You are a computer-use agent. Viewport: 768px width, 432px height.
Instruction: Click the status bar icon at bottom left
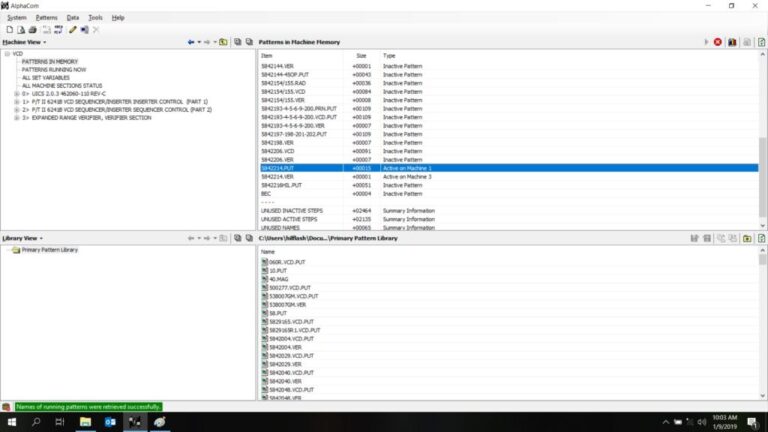tap(6, 407)
